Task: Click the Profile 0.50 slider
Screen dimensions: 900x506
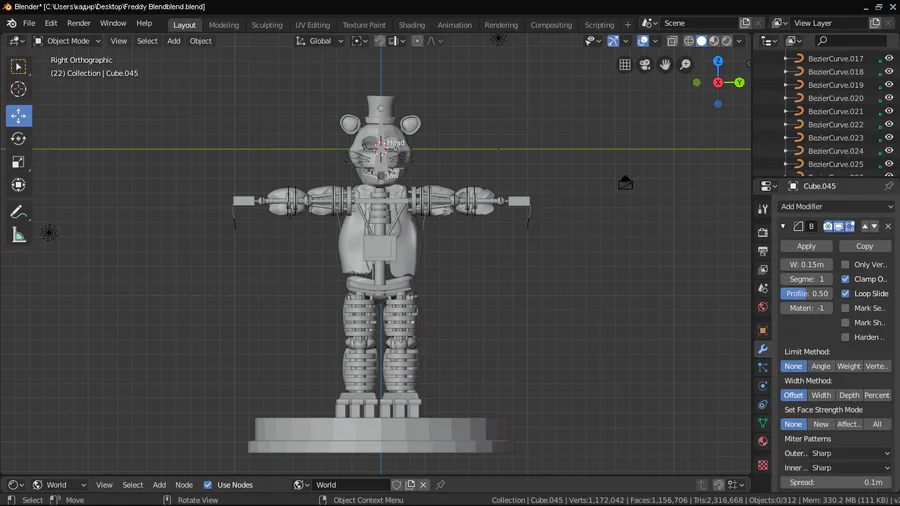Action: (x=806, y=293)
